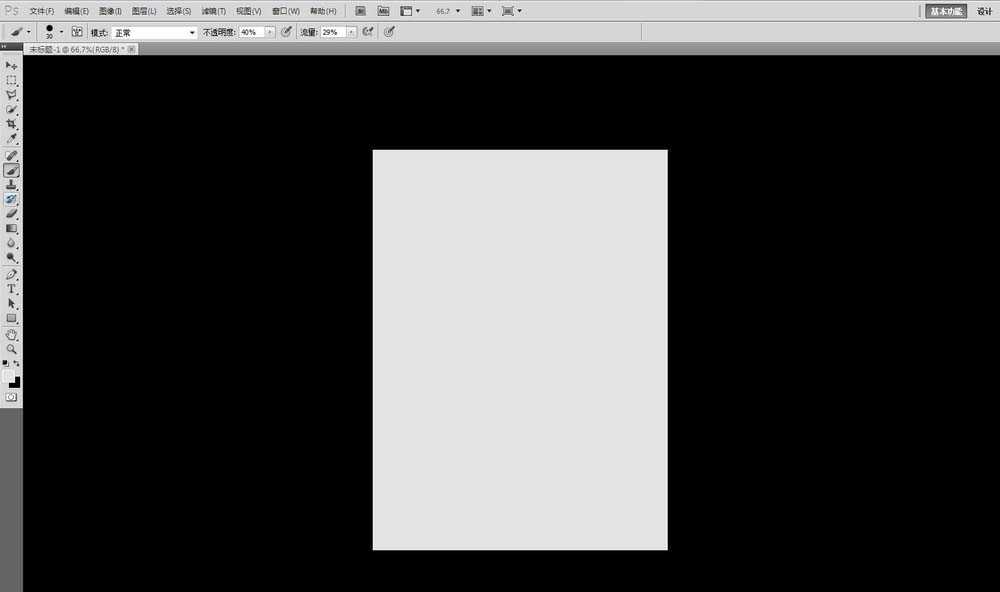The image size is (1000, 592).
Task: Toggle Quick Mask mode
Action: pos(12,397)
